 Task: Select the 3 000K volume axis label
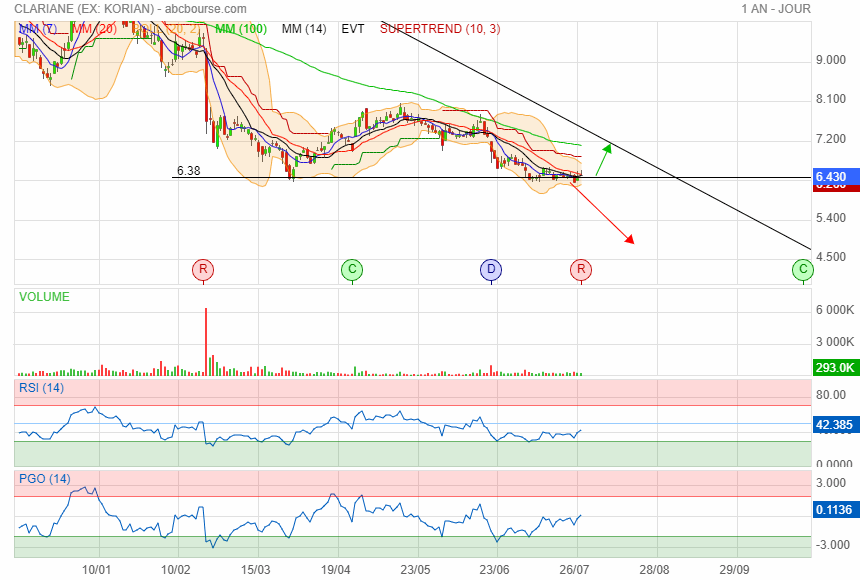(x=835, y=342)
